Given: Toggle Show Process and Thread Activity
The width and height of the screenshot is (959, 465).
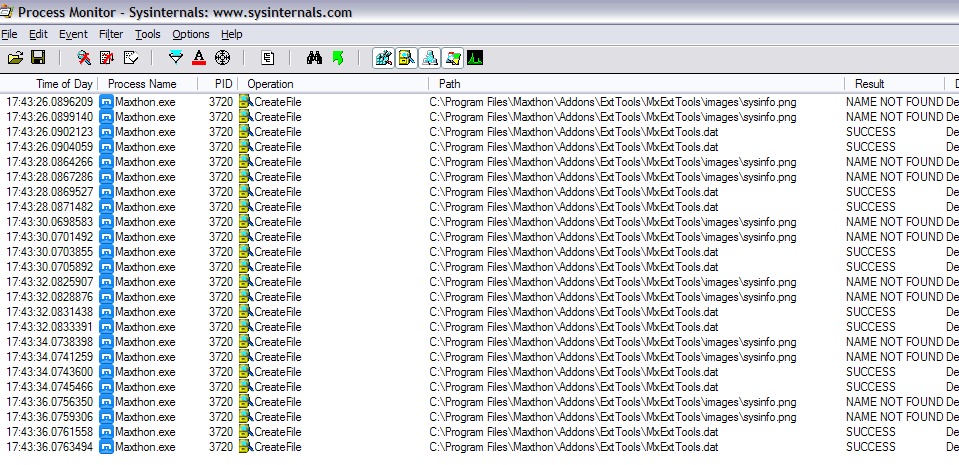Looking at the screenshot, I should [453, 58].
